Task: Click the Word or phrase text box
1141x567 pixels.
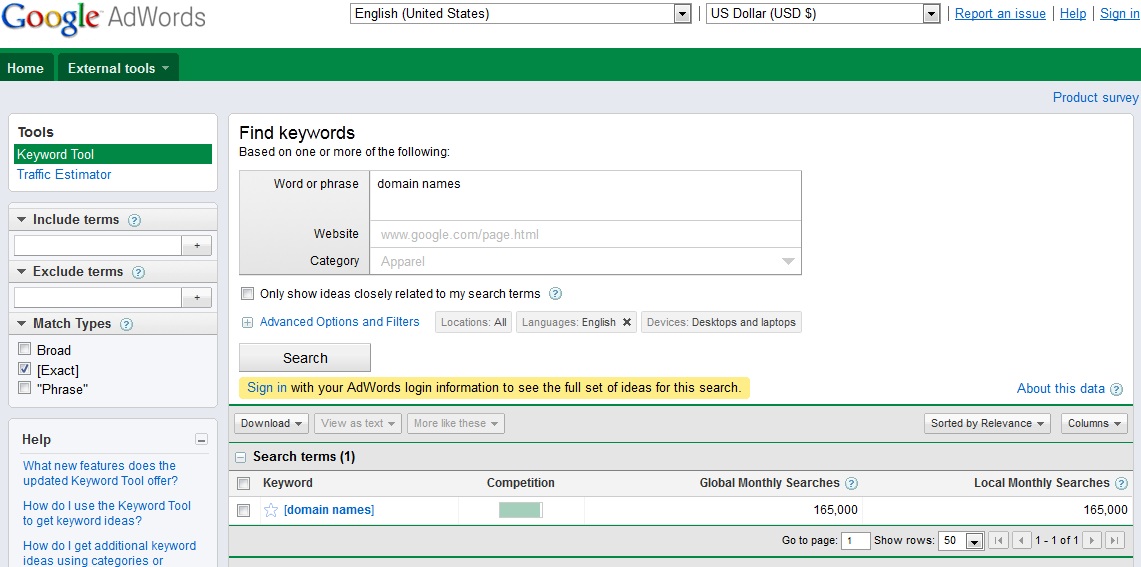Action: click(585, 196)
